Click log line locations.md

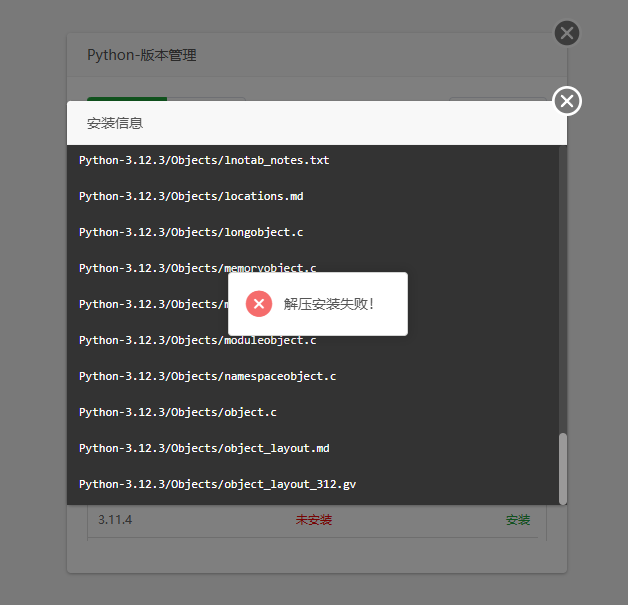191,196
